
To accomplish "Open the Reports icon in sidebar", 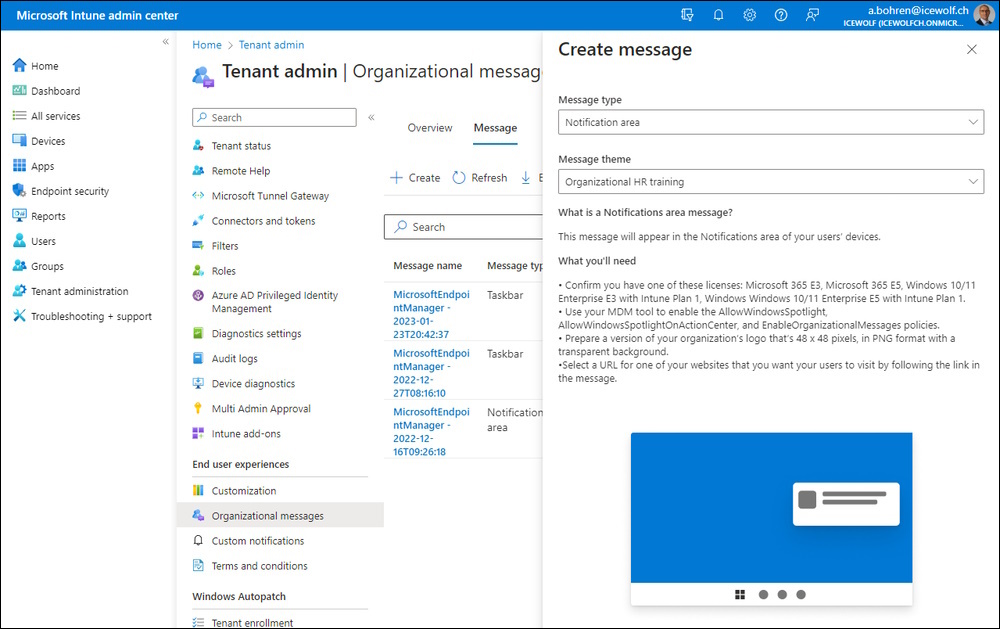I will (19, 216).
